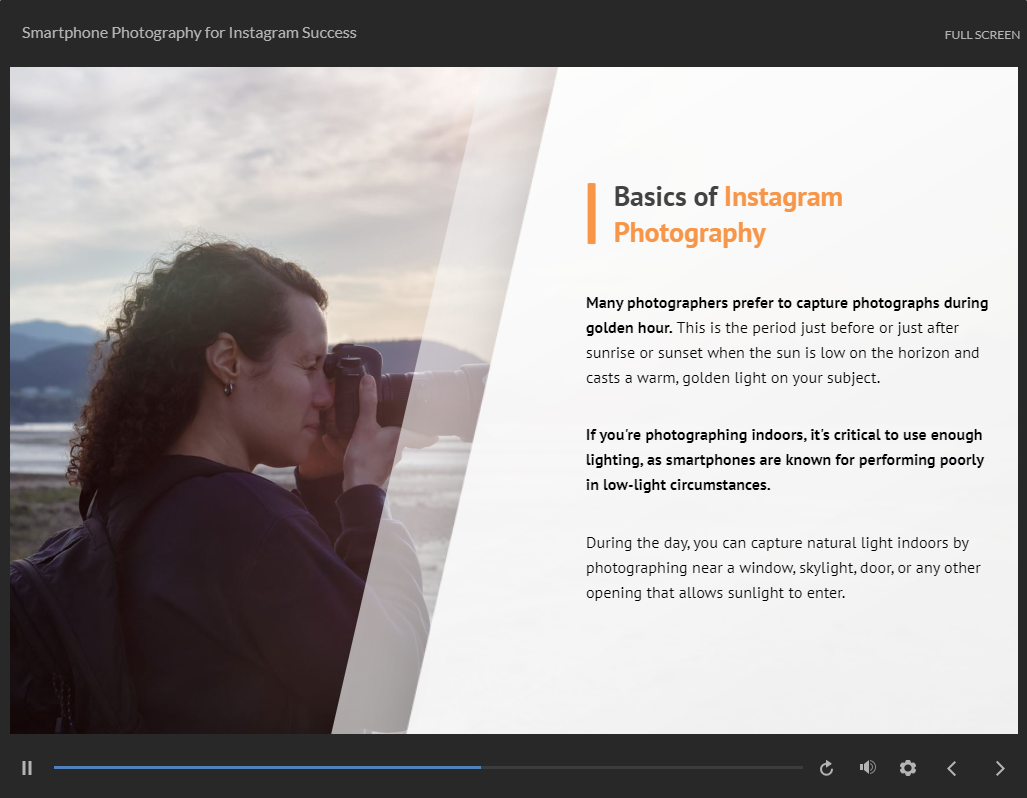
Task: Enter FULL SCREEN mode
Action: (982, 35)
